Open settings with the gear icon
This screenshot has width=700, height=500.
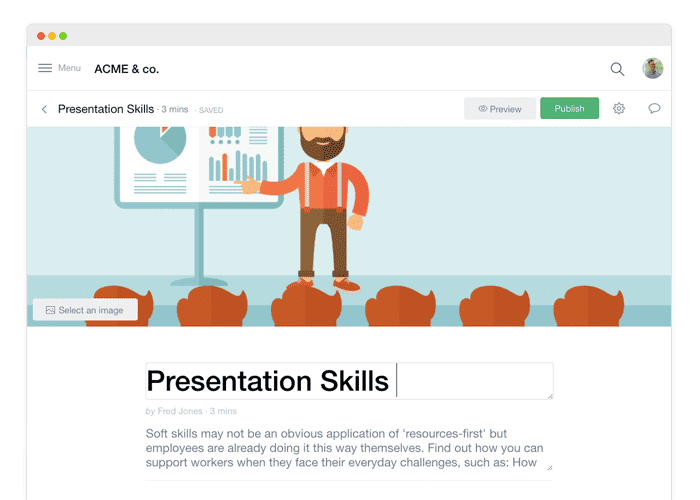tap(619, 108)
